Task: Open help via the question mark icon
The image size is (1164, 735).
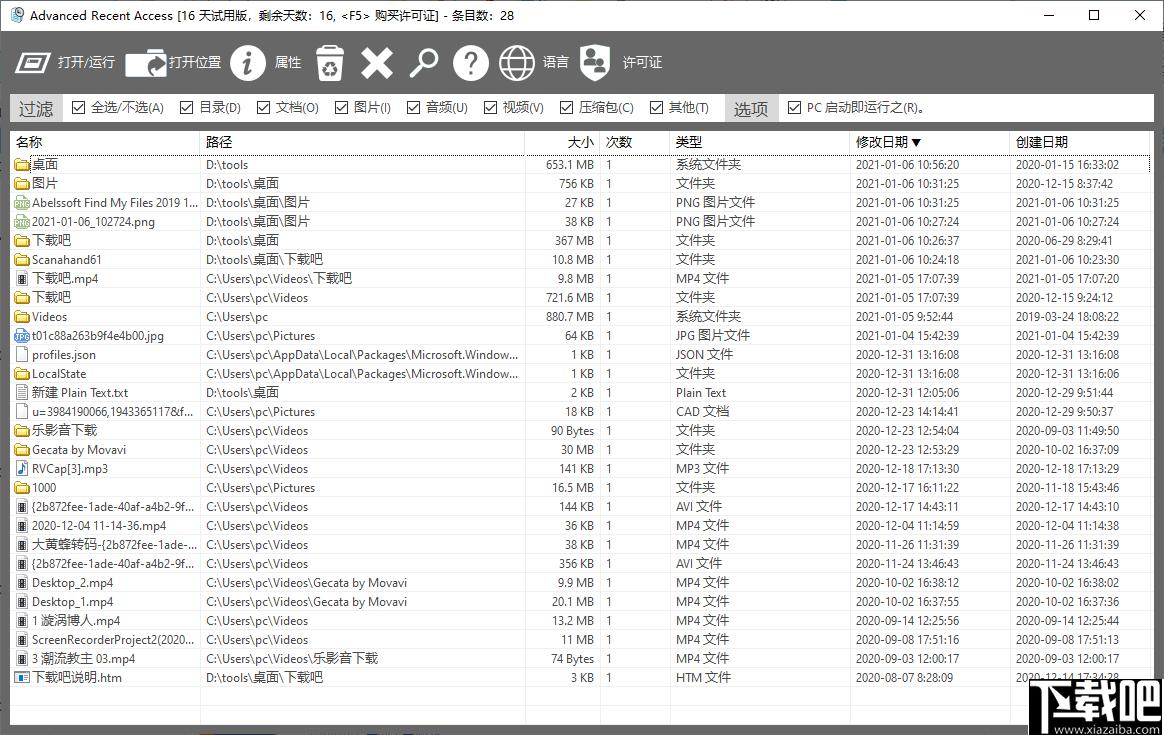Action: tap(470, 63)
